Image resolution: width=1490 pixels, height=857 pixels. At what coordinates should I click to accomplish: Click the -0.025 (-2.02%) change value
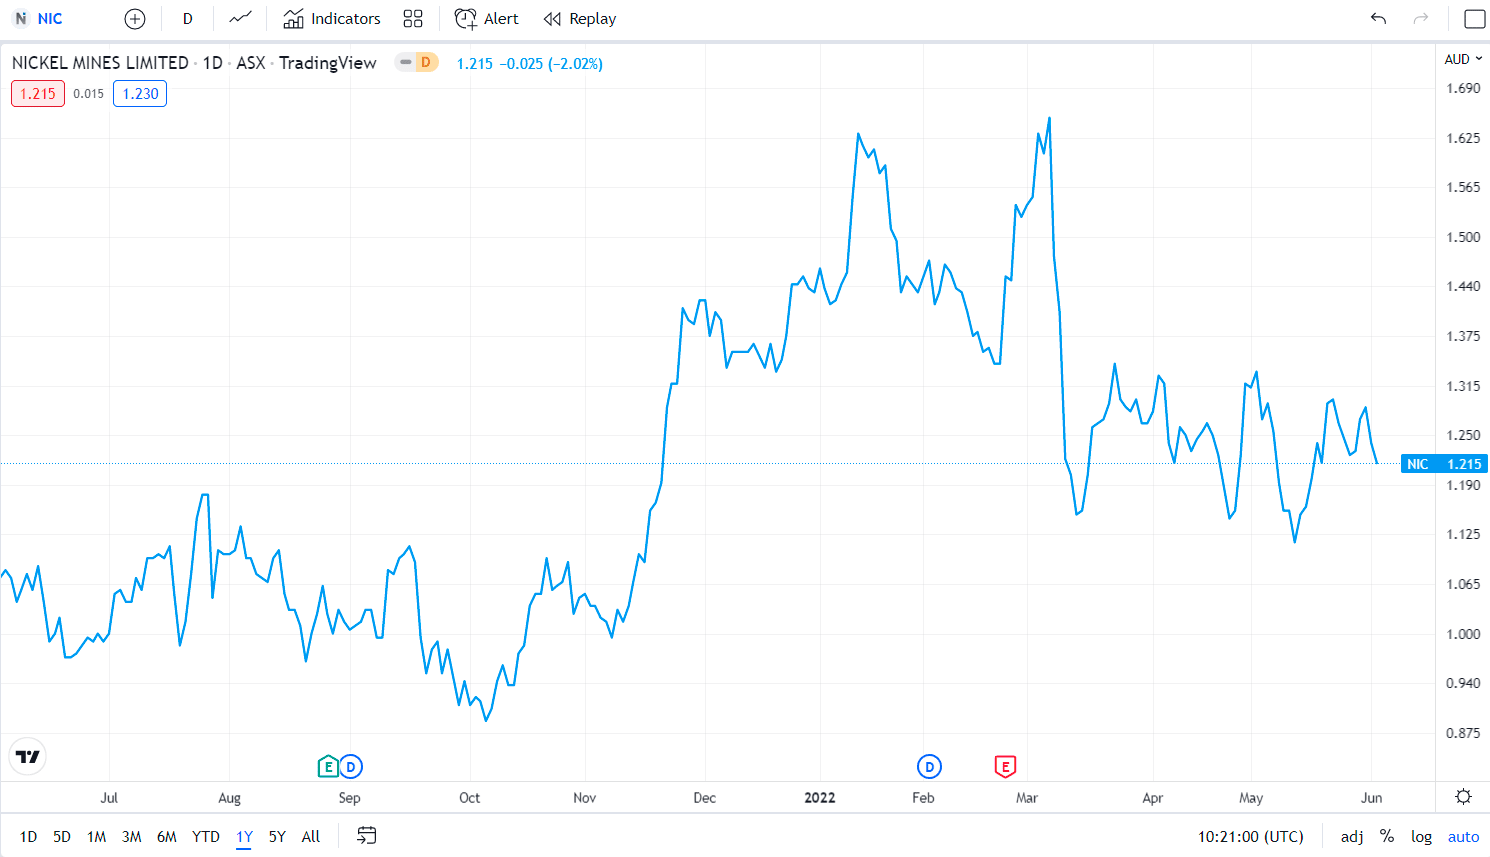pyautogui.click(x=551, y=64)
